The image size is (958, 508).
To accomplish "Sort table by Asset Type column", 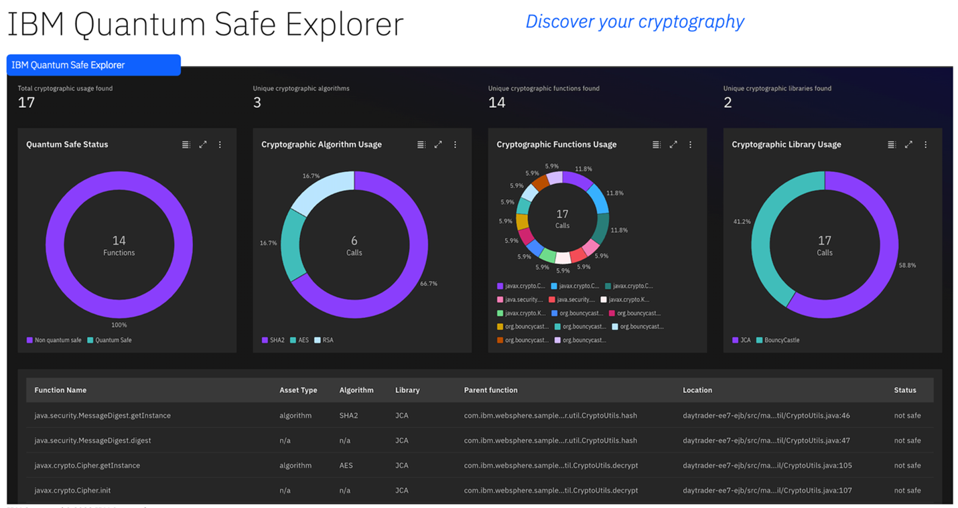I will click(x=298, y=390).
